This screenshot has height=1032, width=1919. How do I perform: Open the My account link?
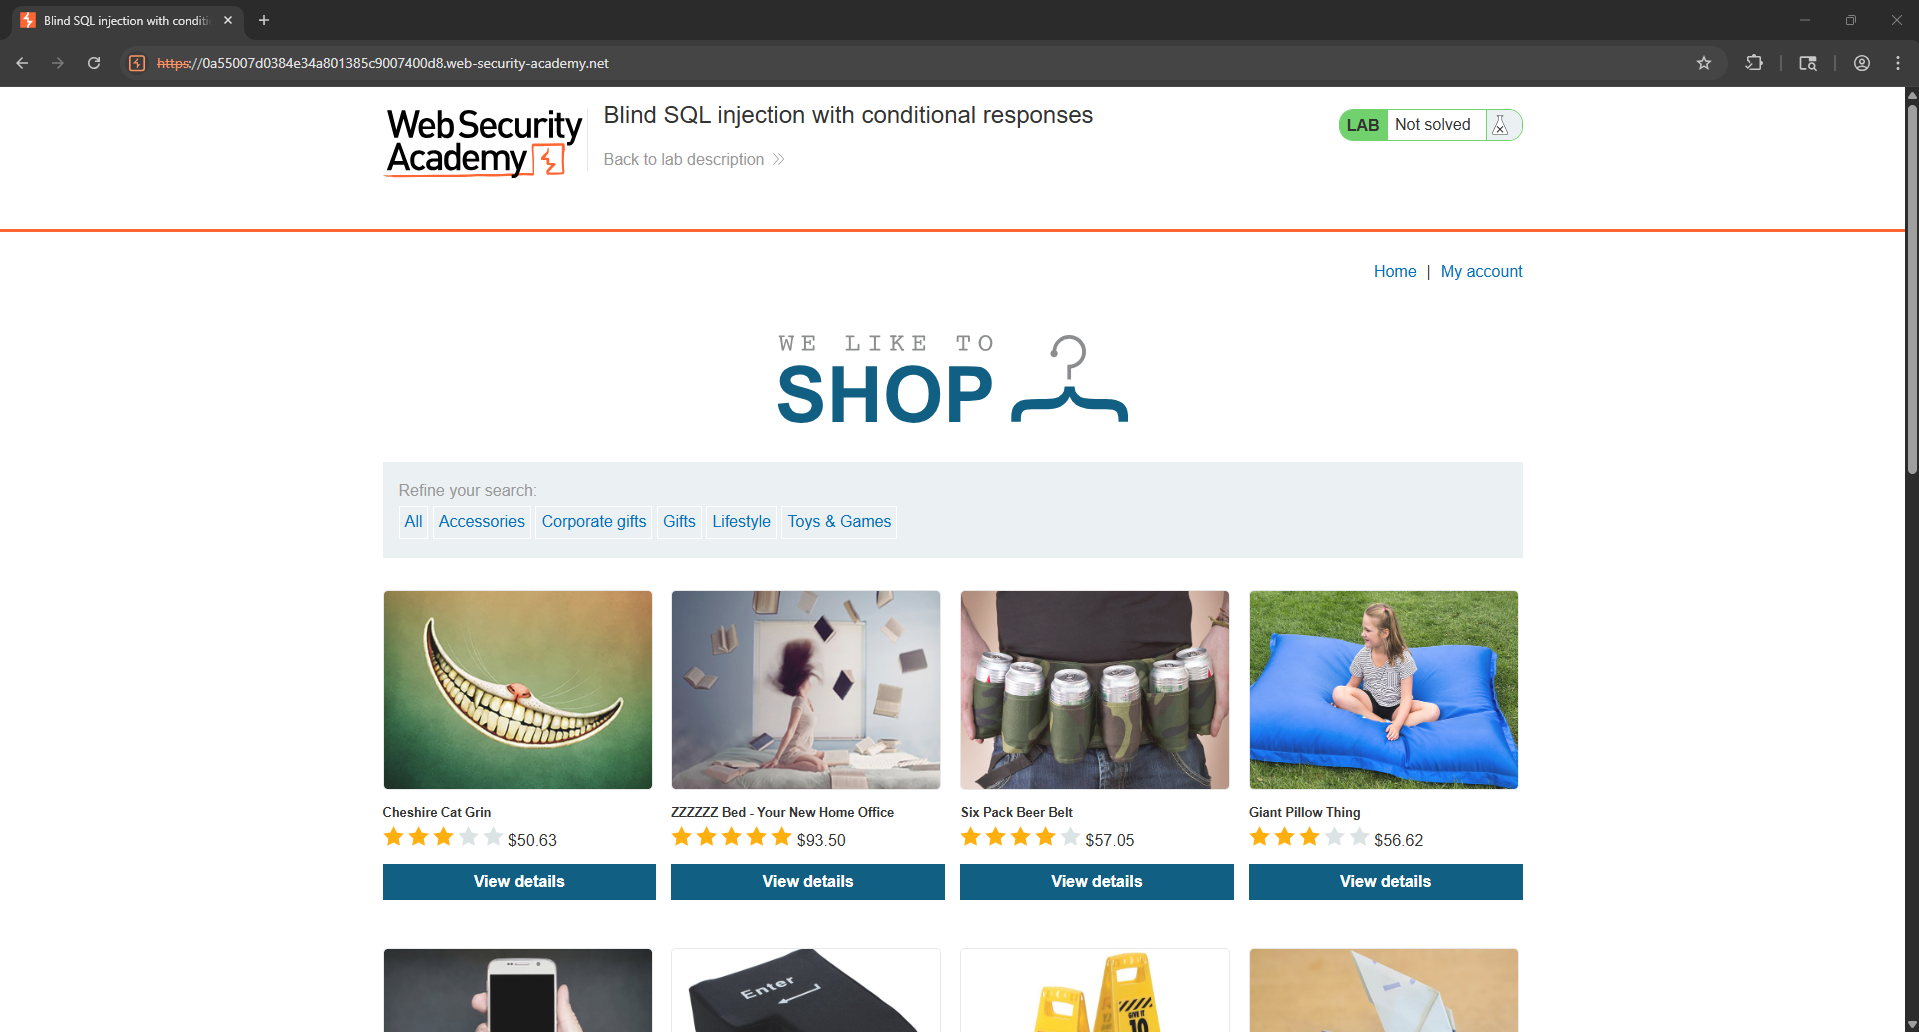pyautogui.click(x=1481, y=272)
